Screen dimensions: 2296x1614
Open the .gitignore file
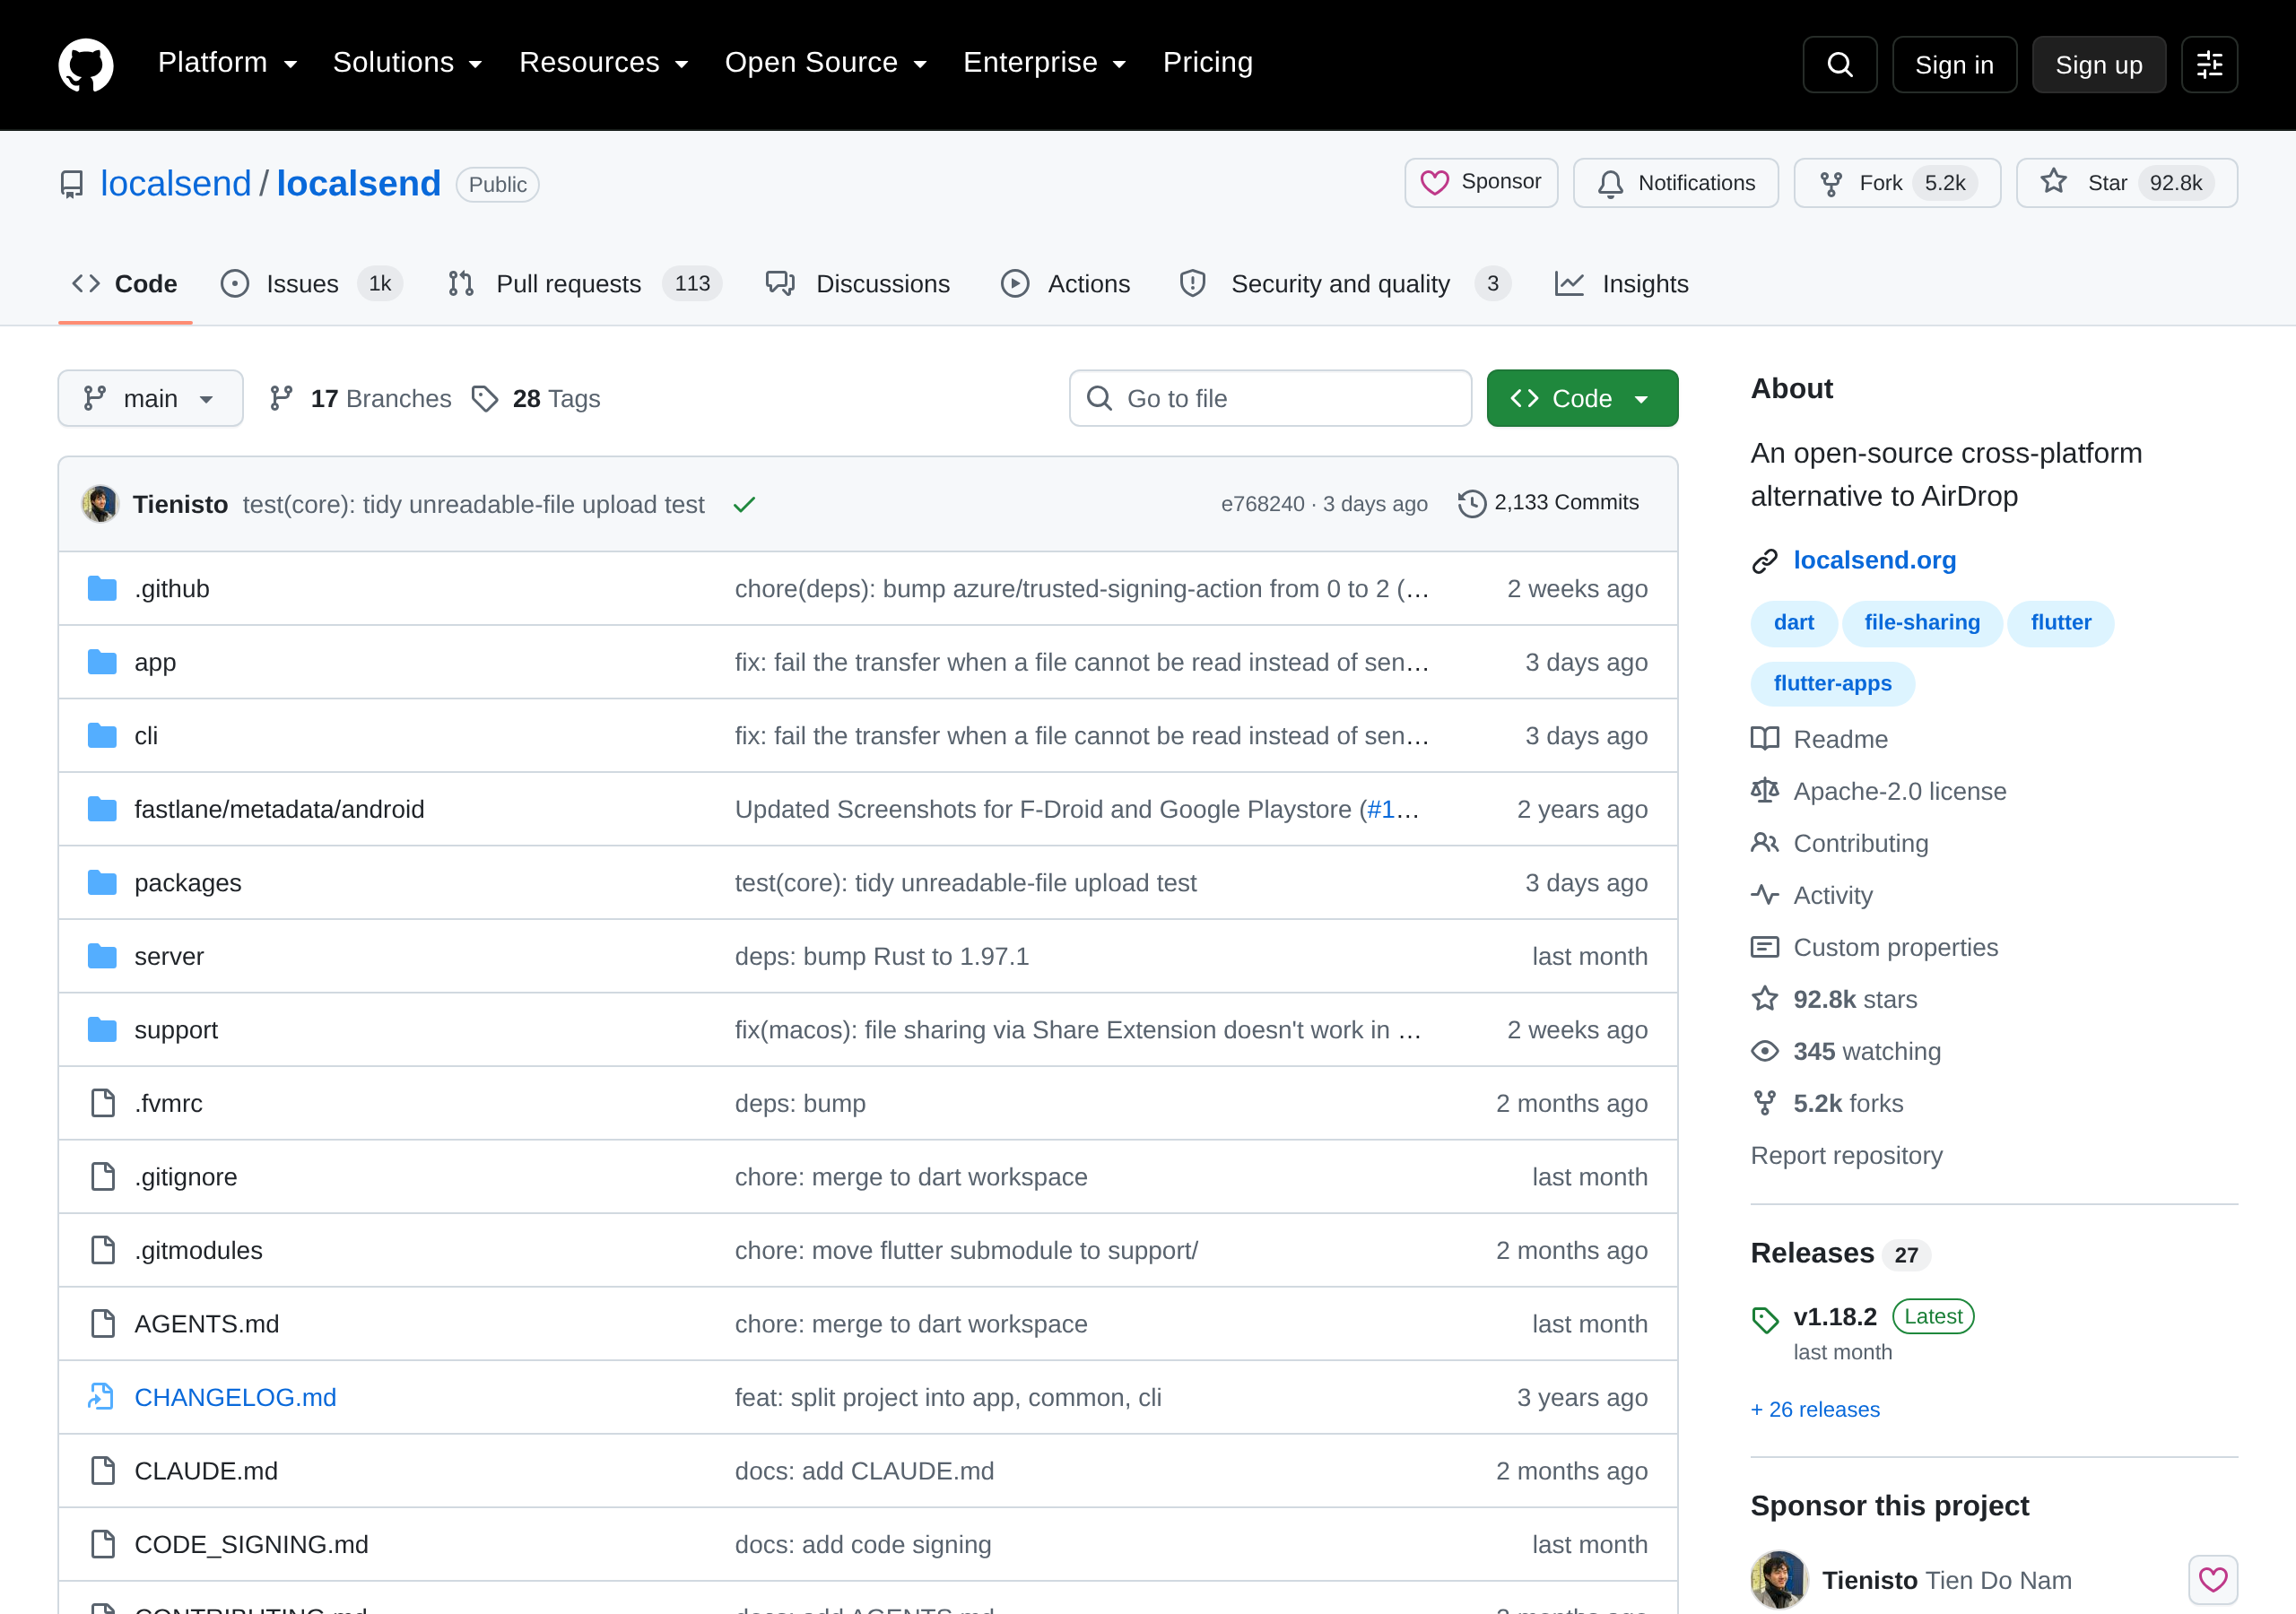(x=186, y=1176)
